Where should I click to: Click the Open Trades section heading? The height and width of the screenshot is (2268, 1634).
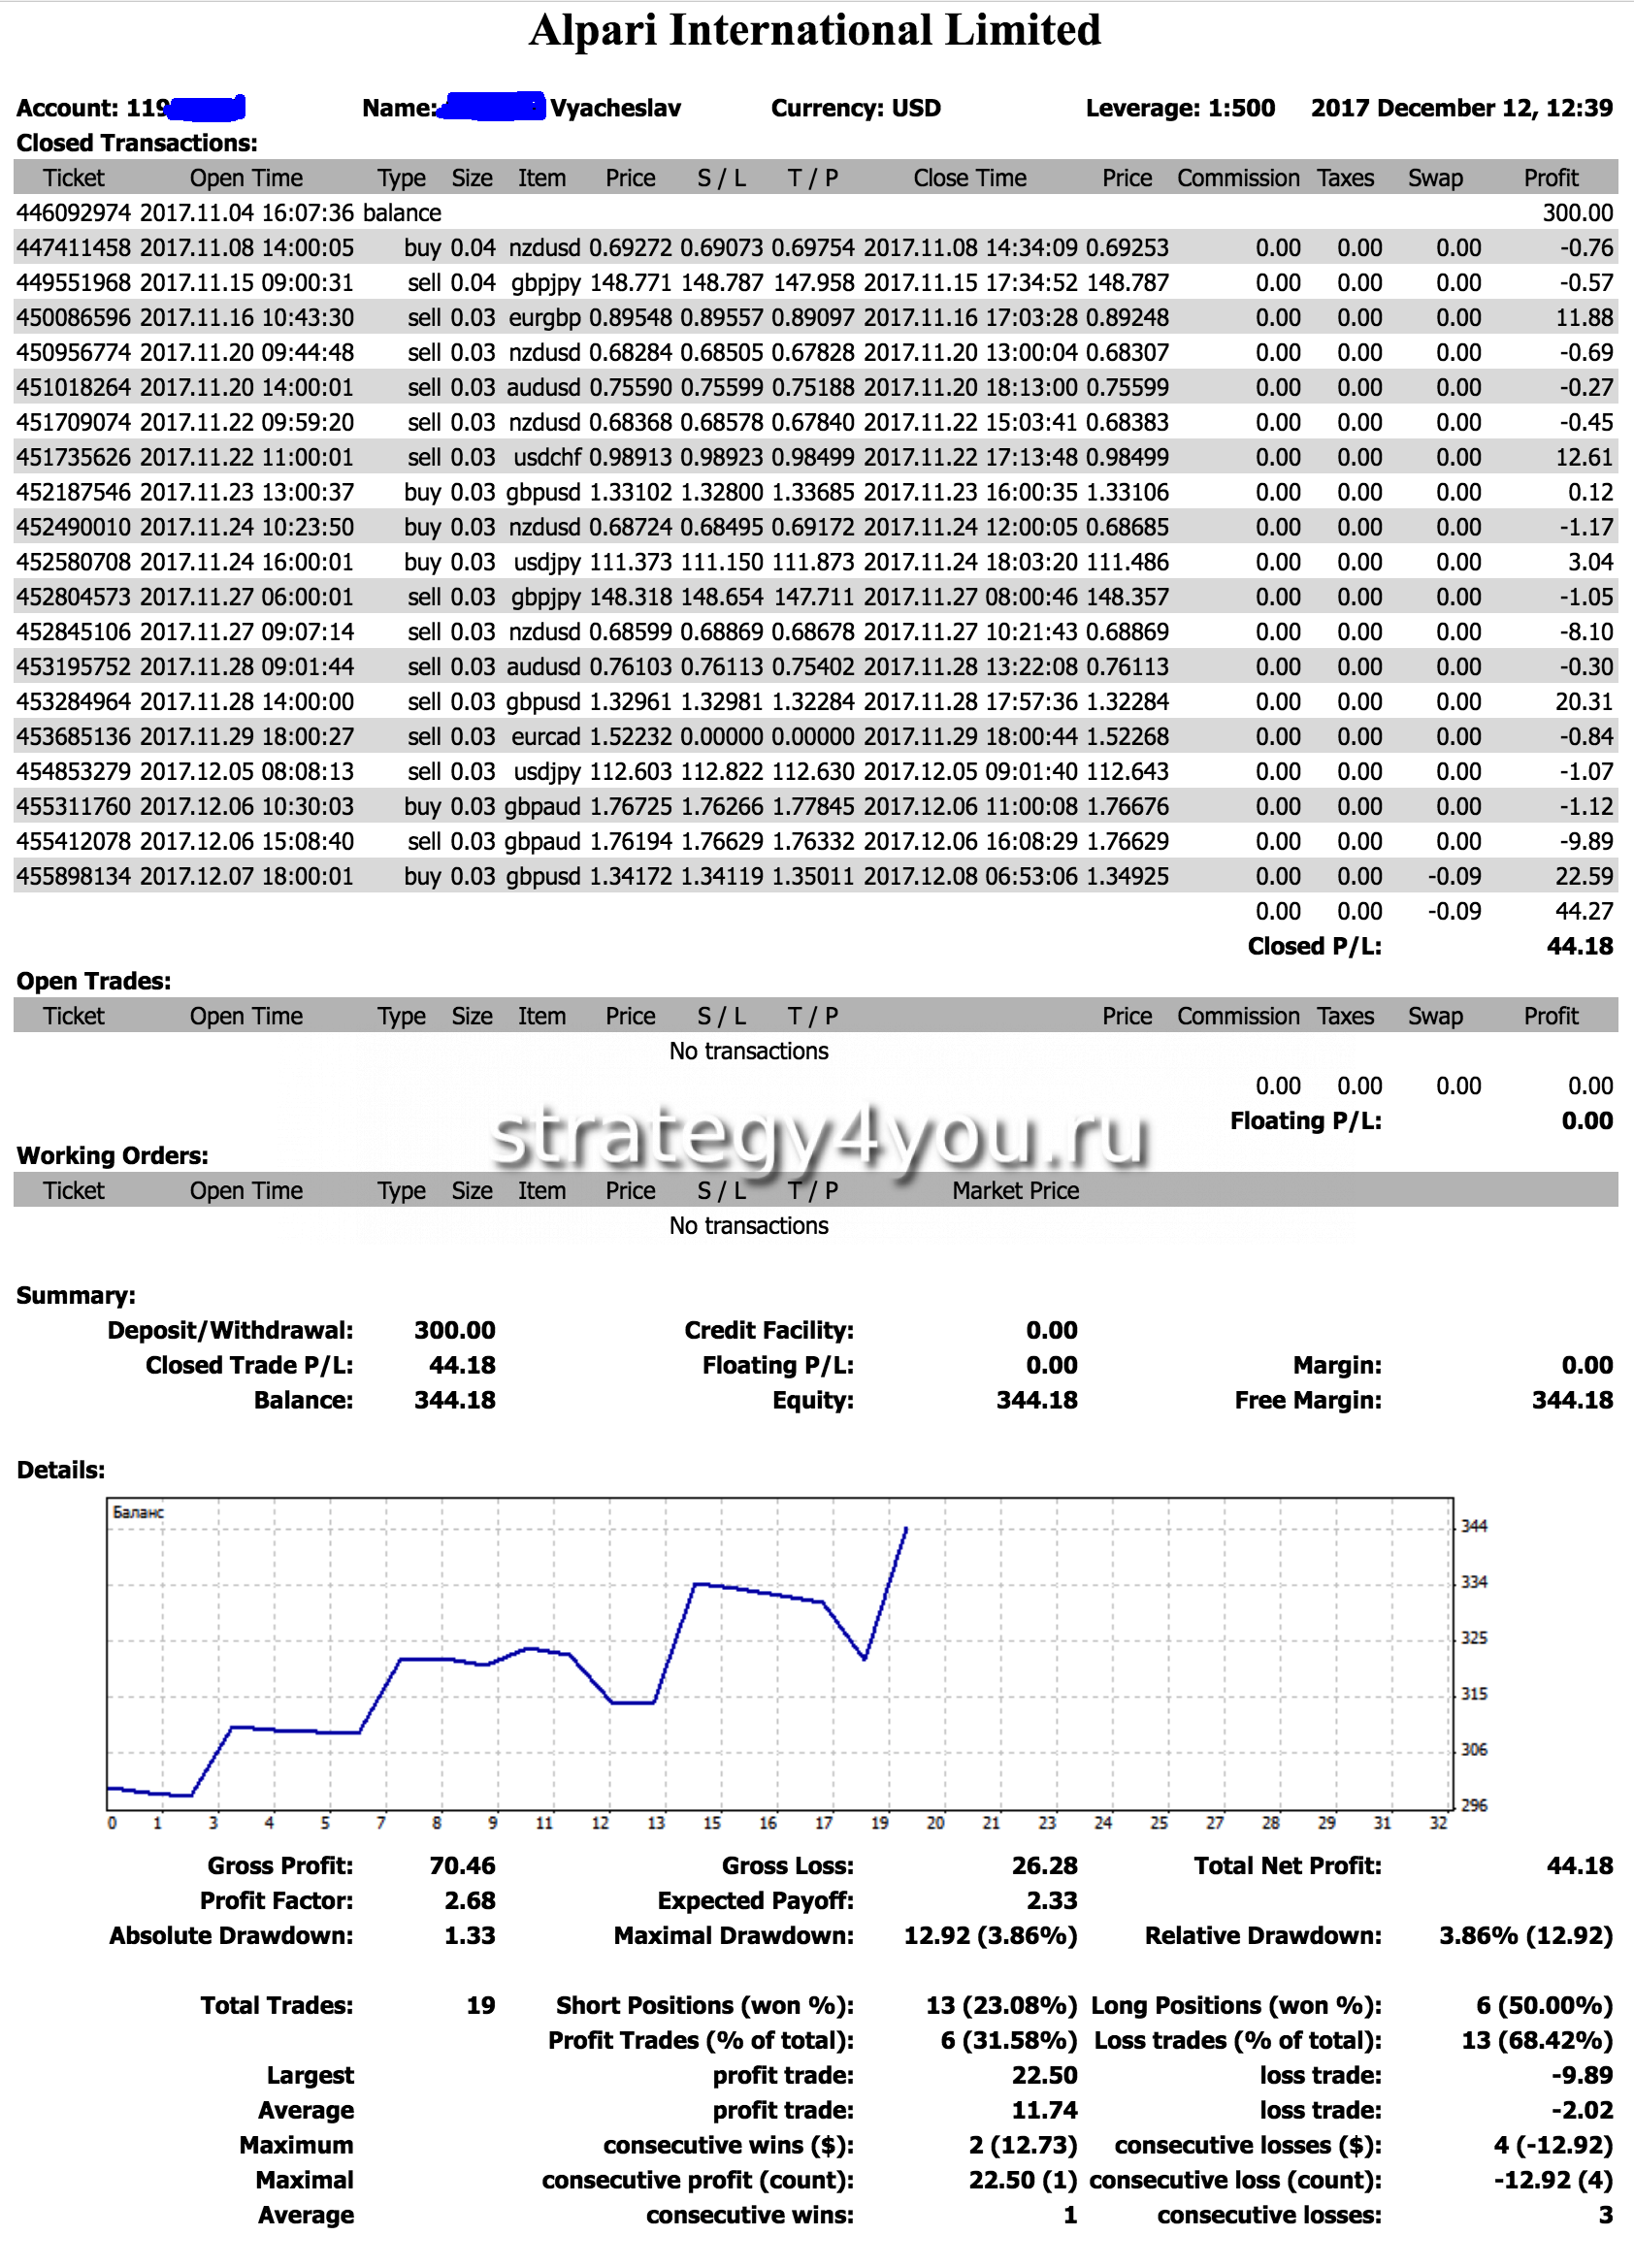pyautogui.click(x=94, y=982)
